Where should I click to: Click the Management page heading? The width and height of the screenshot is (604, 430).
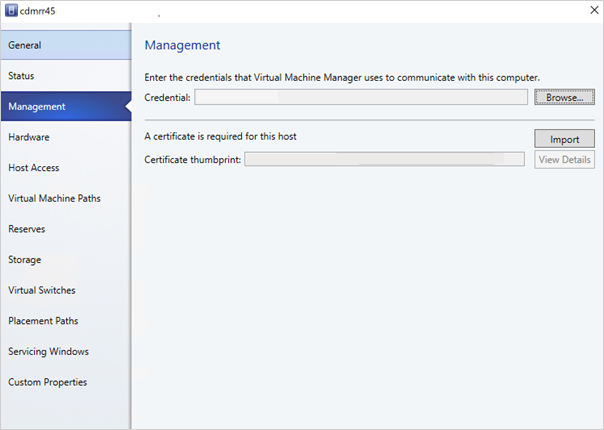coord(182,45)
